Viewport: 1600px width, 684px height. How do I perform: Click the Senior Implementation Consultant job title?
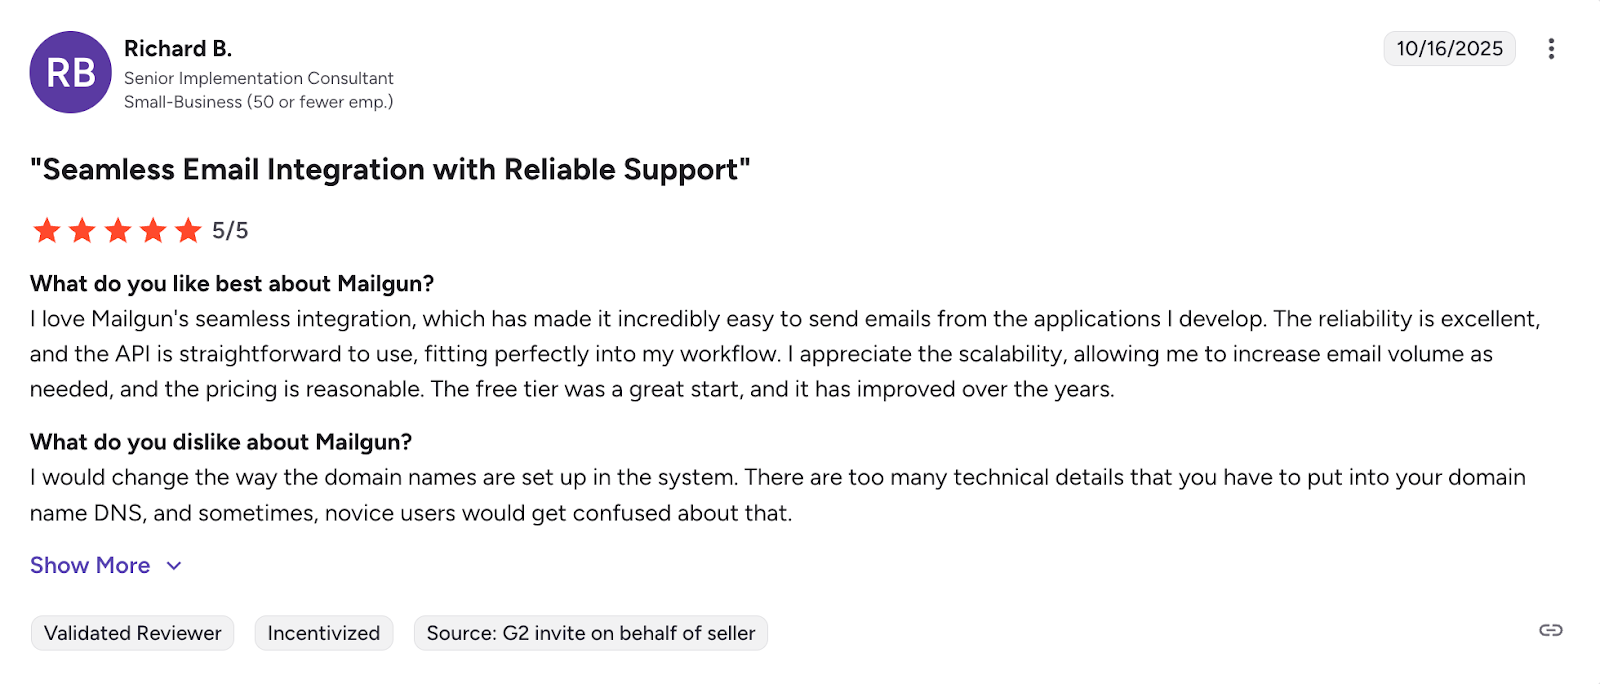coord(259,78)
